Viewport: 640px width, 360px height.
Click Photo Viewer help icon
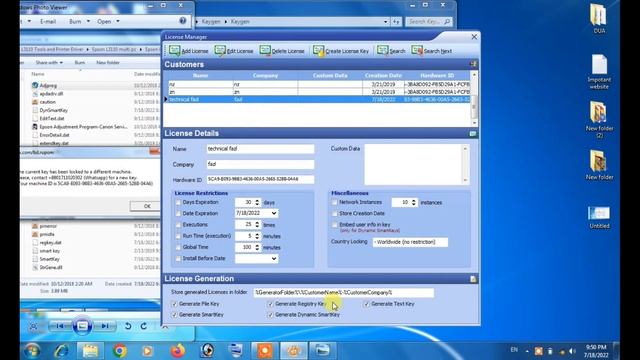point(182,21)
